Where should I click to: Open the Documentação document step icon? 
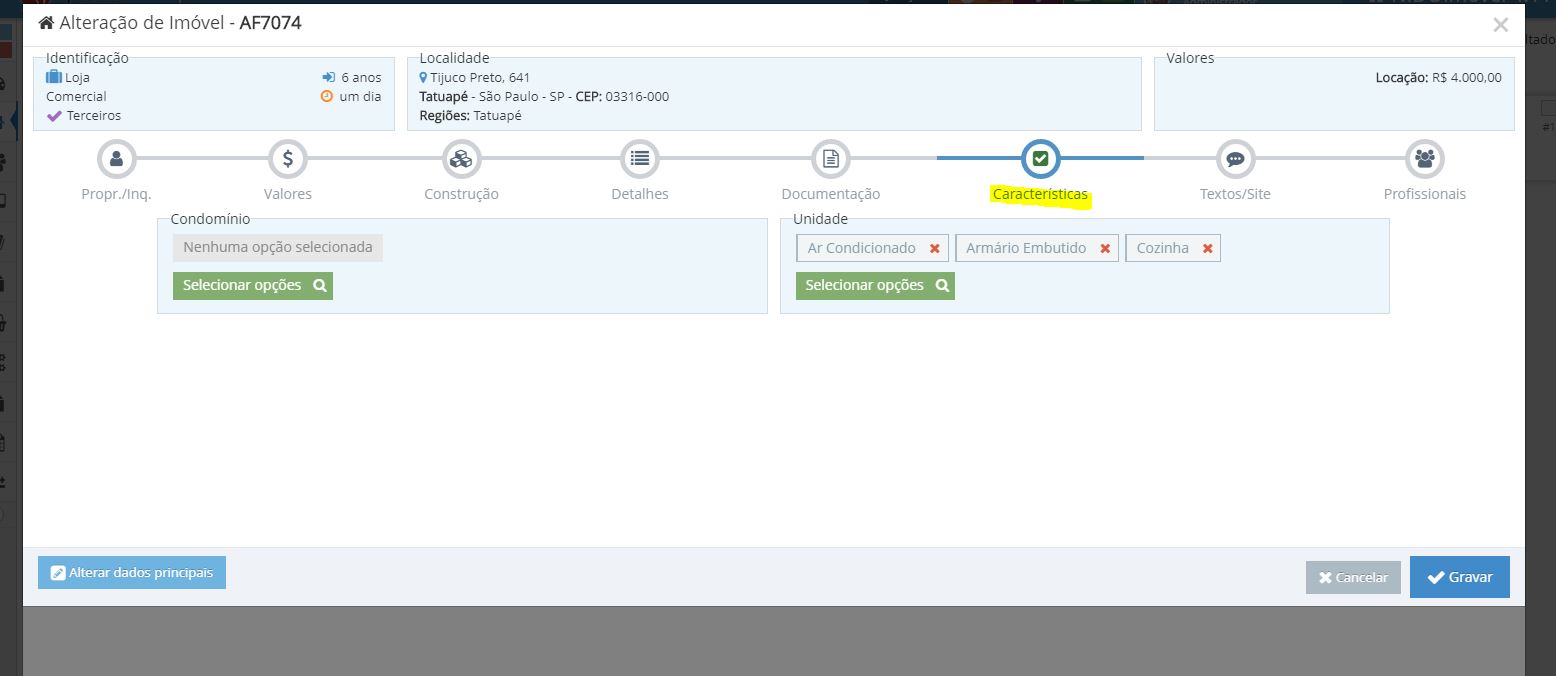click(x=830, y=159)
